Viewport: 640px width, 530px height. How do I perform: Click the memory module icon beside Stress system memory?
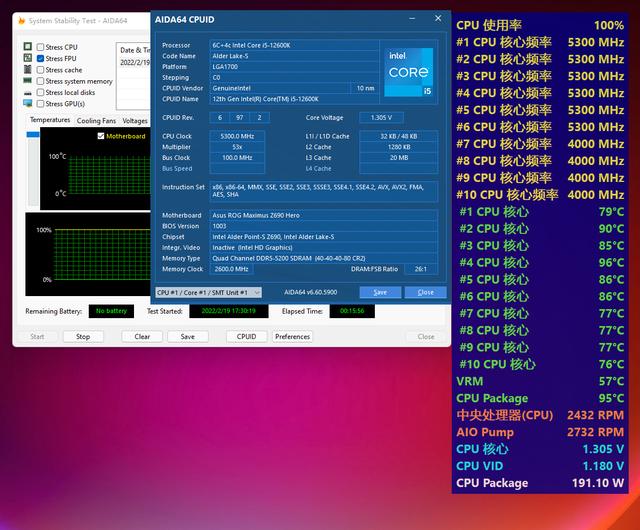pos(28,80)
